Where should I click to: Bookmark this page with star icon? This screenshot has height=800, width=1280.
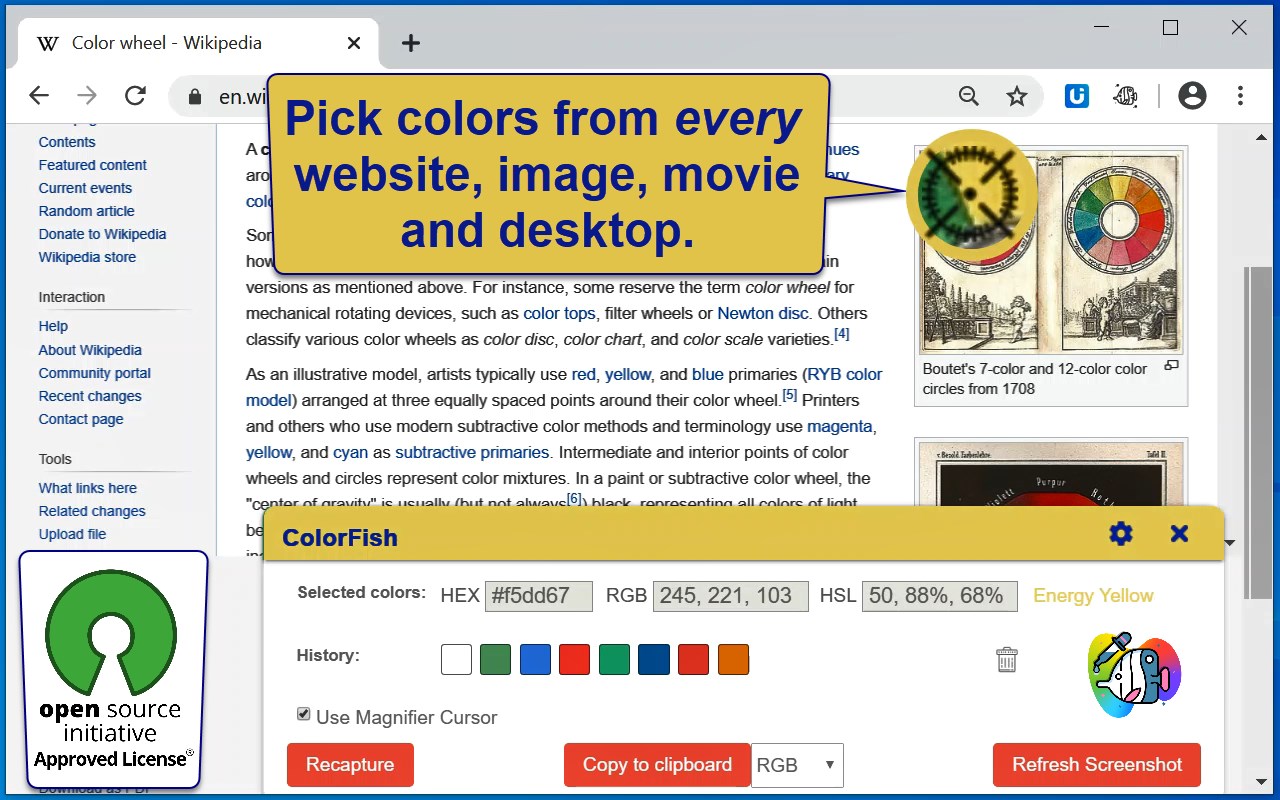coord(1017,96)
